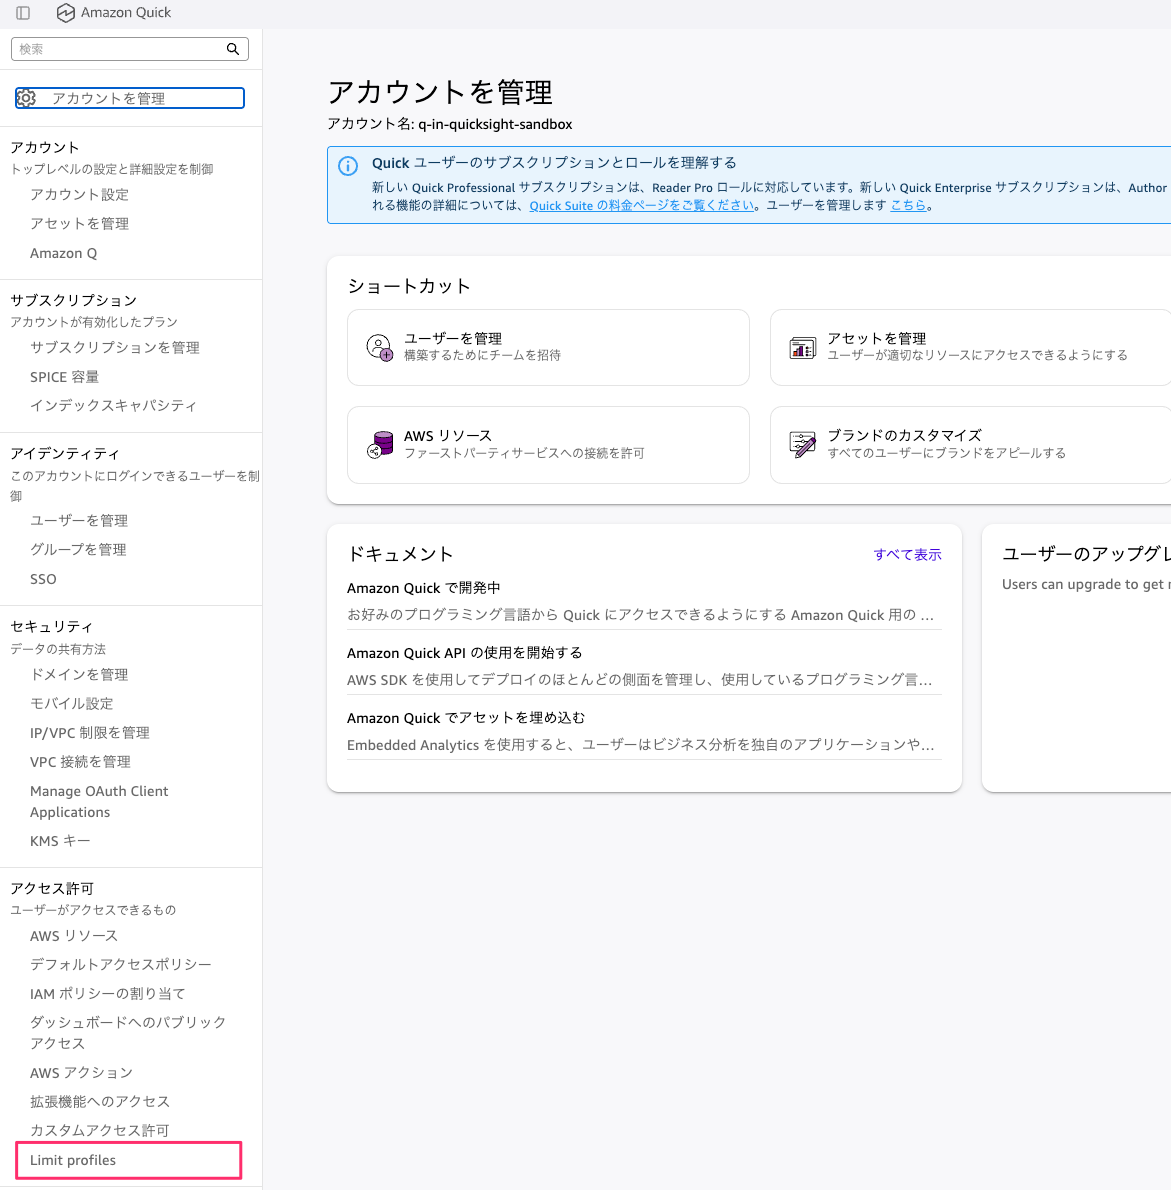Open the ブランドのカスタマイズ shortcut card
The image size is (1171, 1190).
[x=971, y=445]
